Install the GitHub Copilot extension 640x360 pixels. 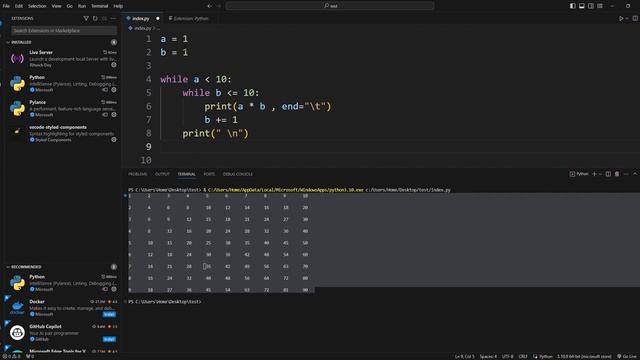tap(109, 339)
